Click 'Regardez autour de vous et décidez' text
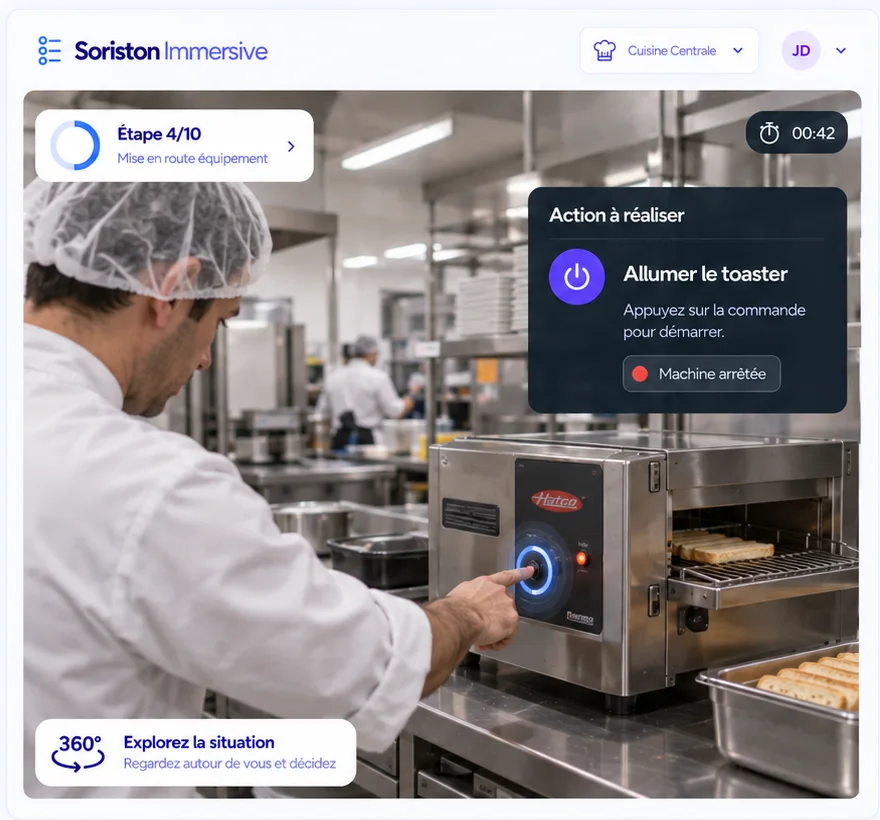880x820 pixels. coord(230,764)
